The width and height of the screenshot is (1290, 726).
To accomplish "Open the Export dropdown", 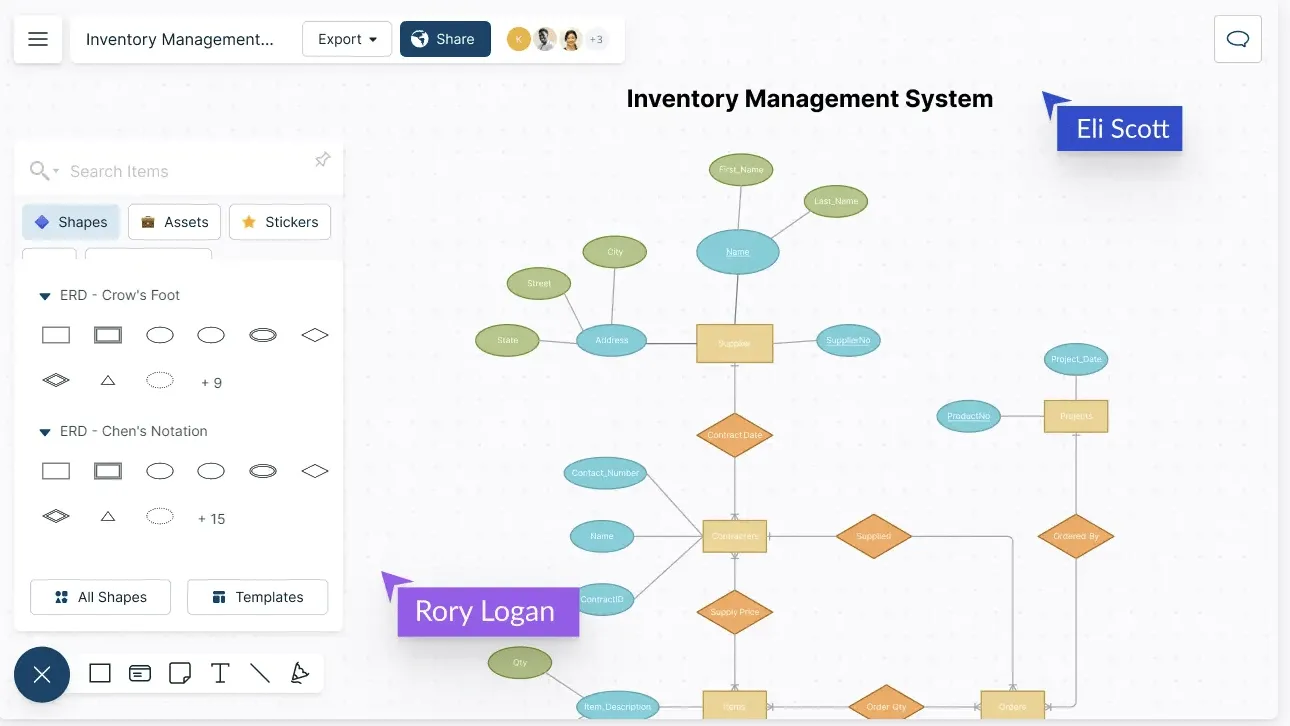I will tap(347, 39).
